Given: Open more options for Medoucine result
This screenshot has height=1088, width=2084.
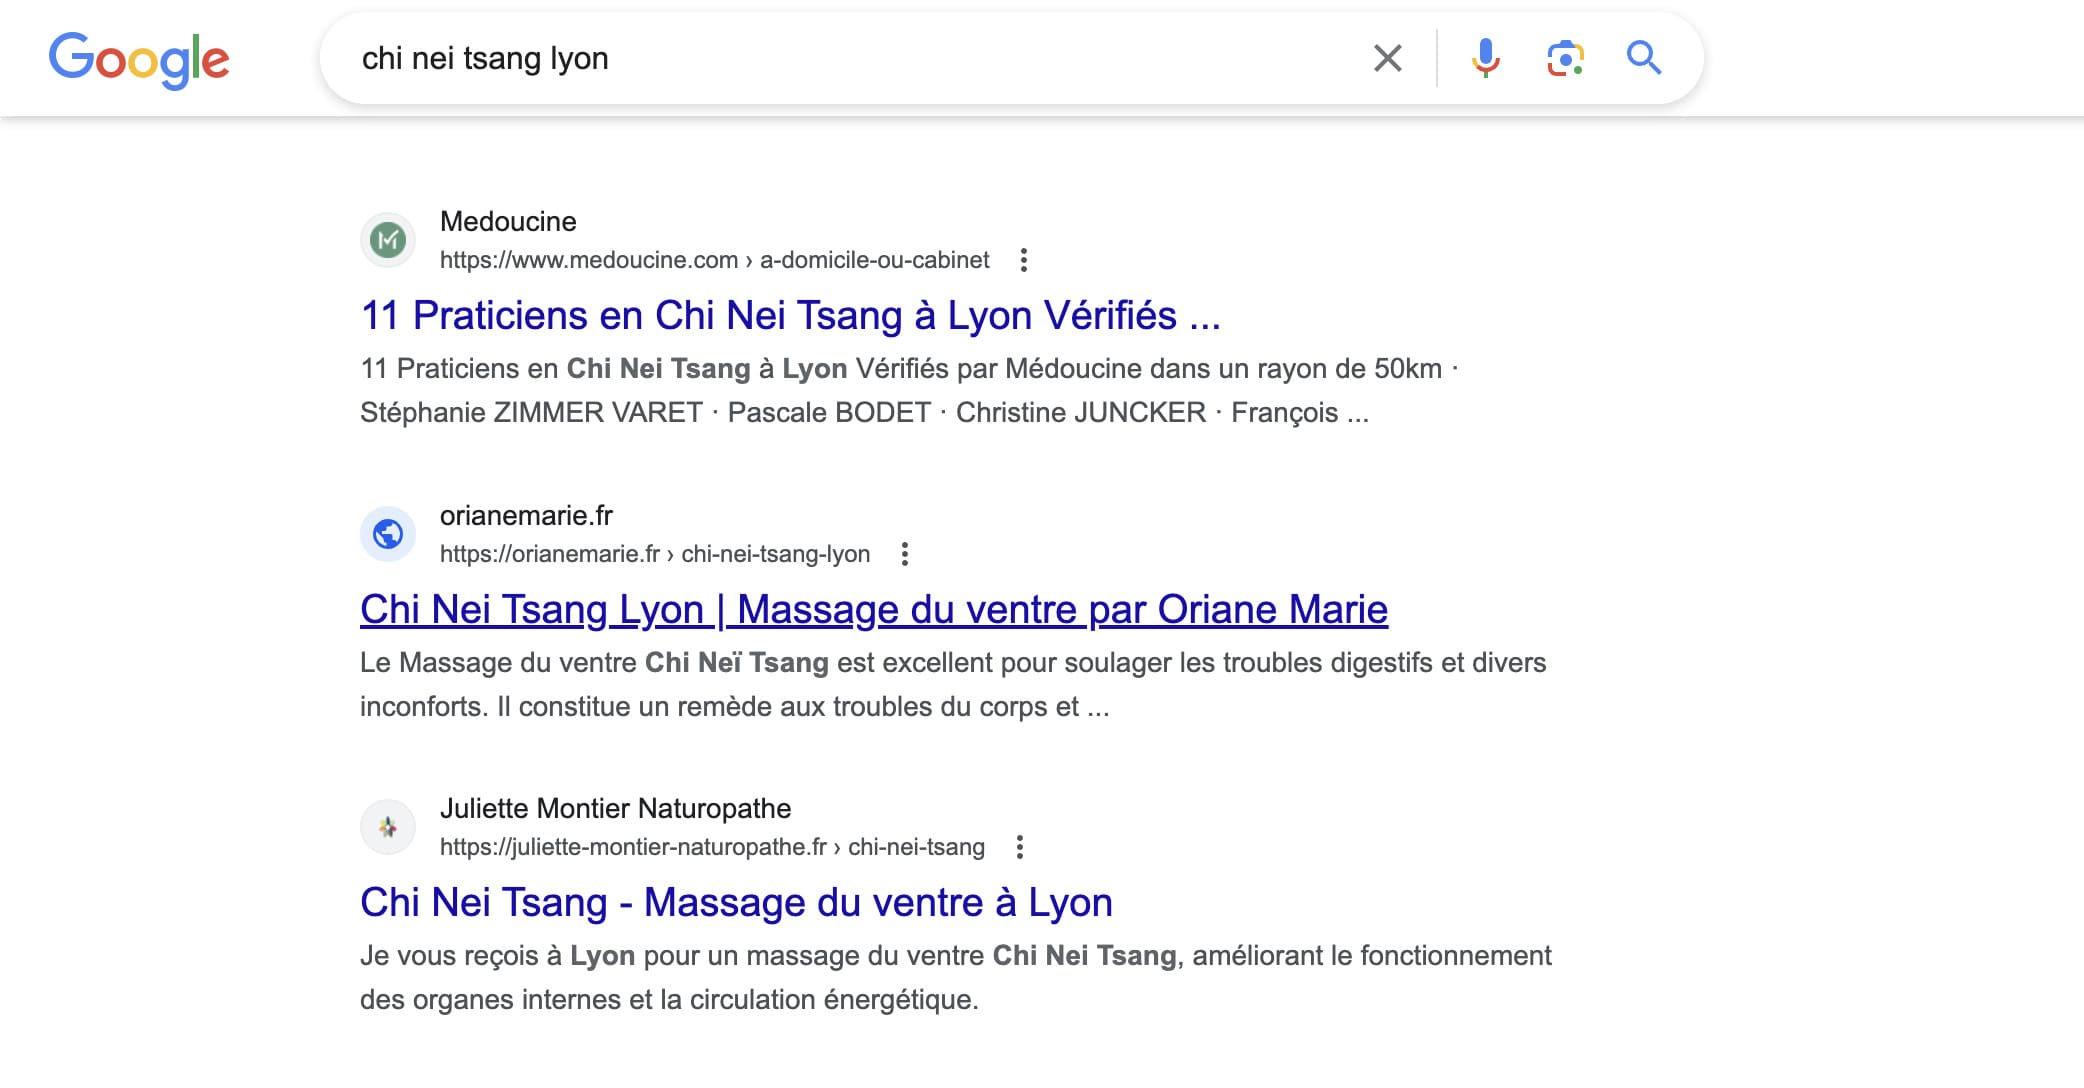Looking at the screenshot, I should (x=1023, y=260).
